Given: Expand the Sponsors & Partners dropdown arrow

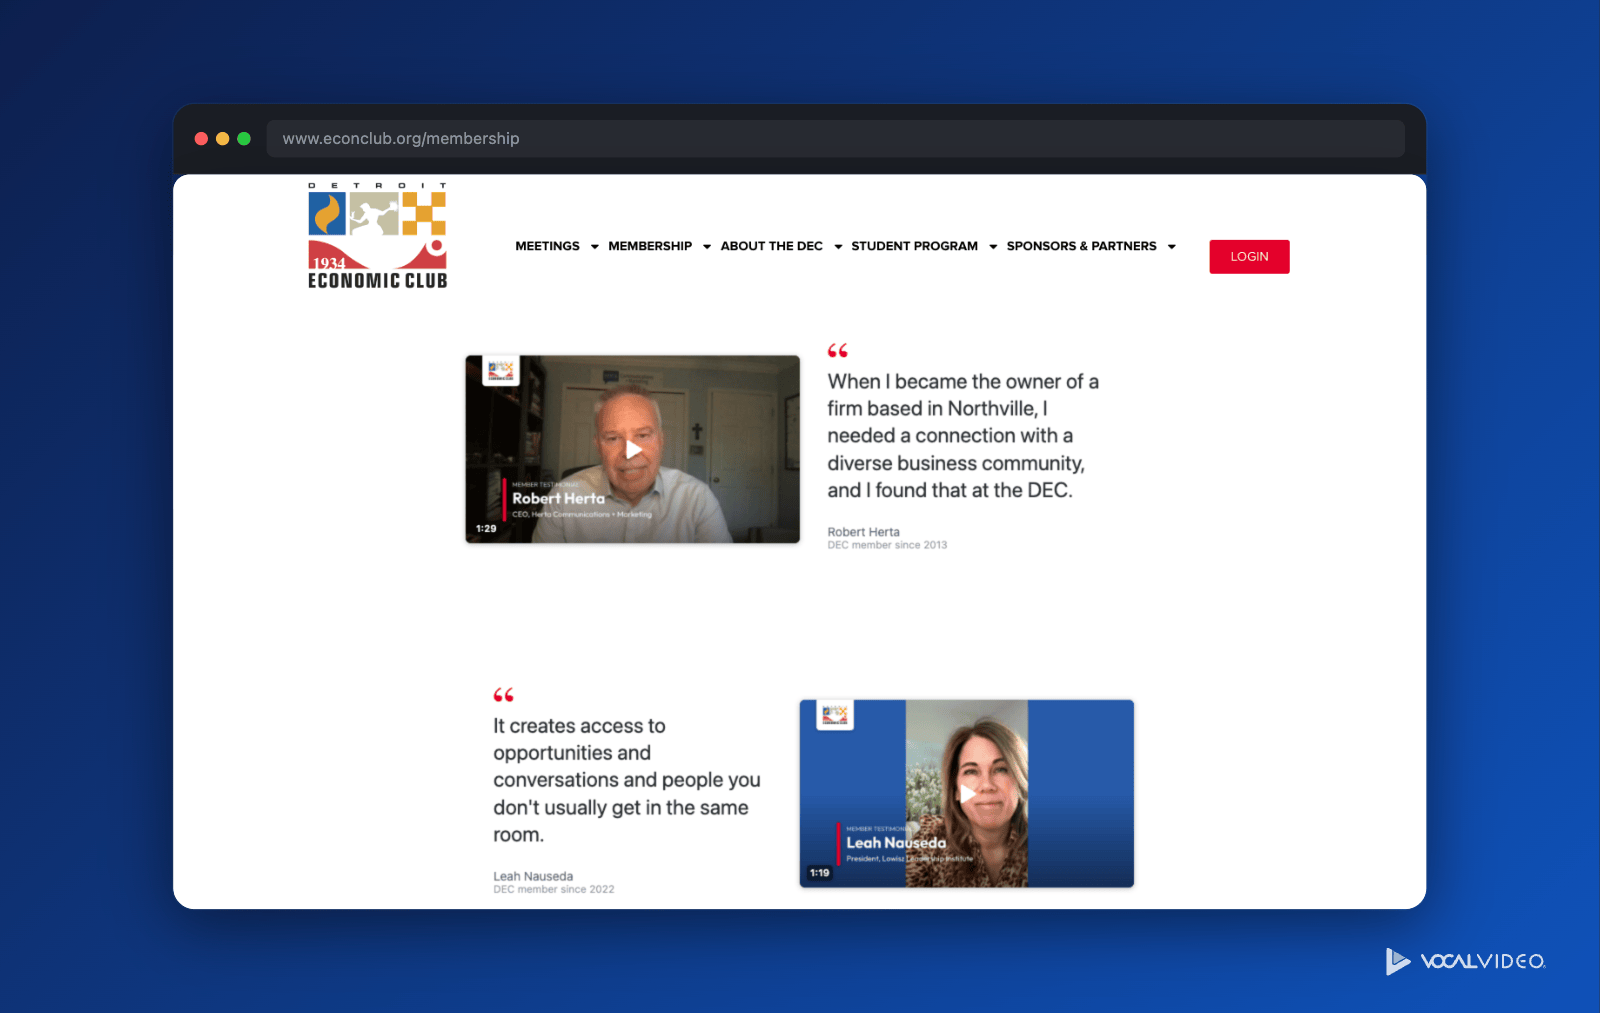Looking at the screenshot, I should (x=1172, y=247).
